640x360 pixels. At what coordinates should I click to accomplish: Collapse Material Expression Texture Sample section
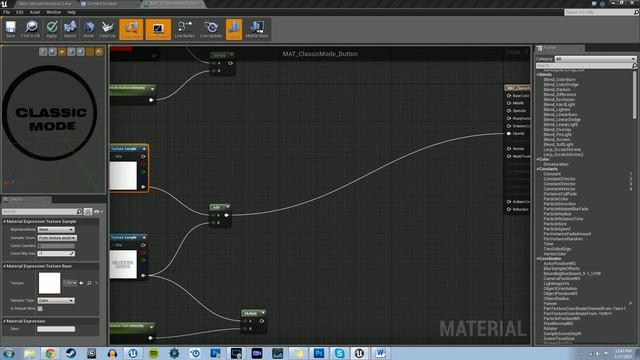tap(4, 221)
